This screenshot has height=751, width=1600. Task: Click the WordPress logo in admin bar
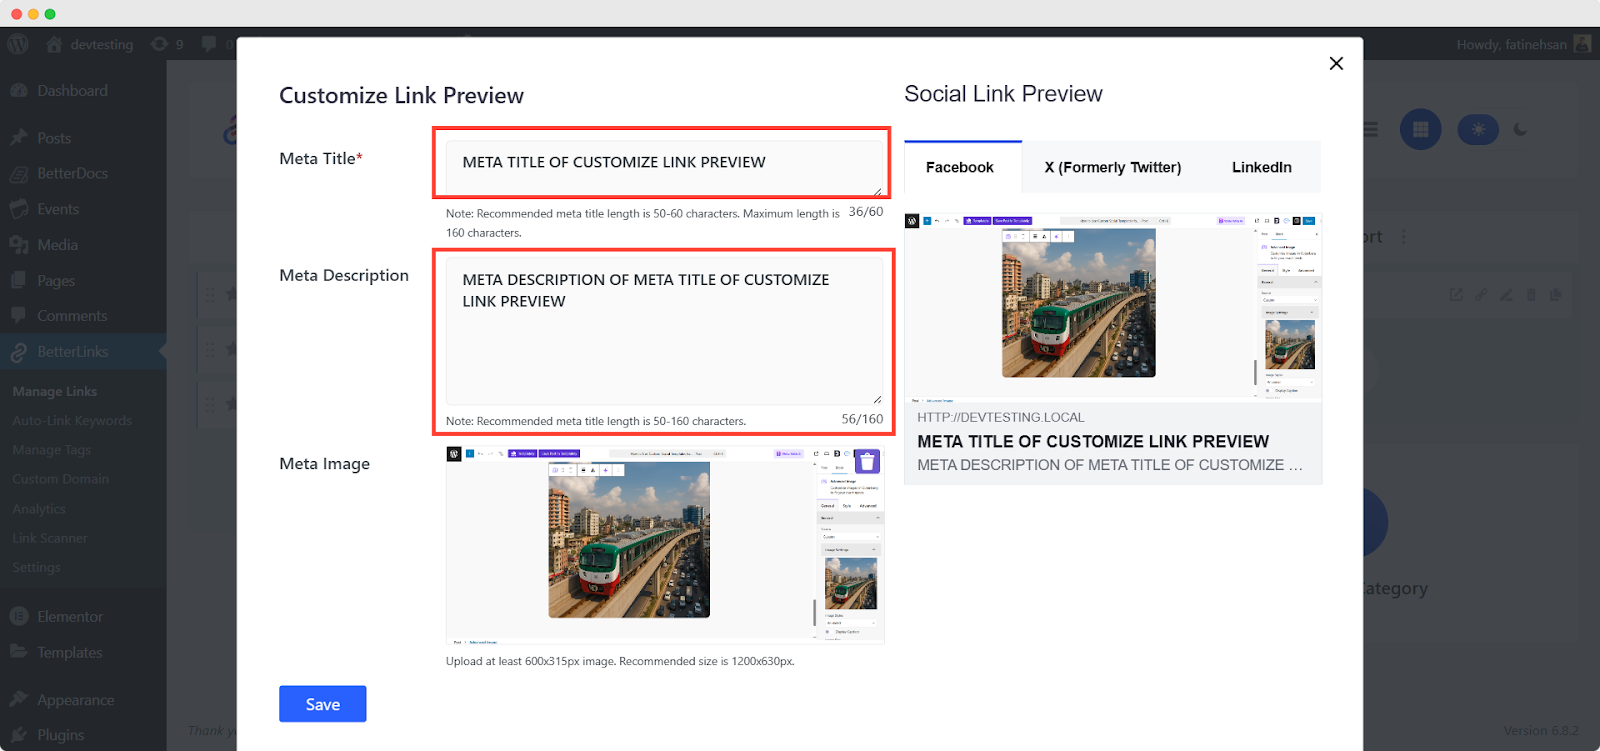(18, 44)
